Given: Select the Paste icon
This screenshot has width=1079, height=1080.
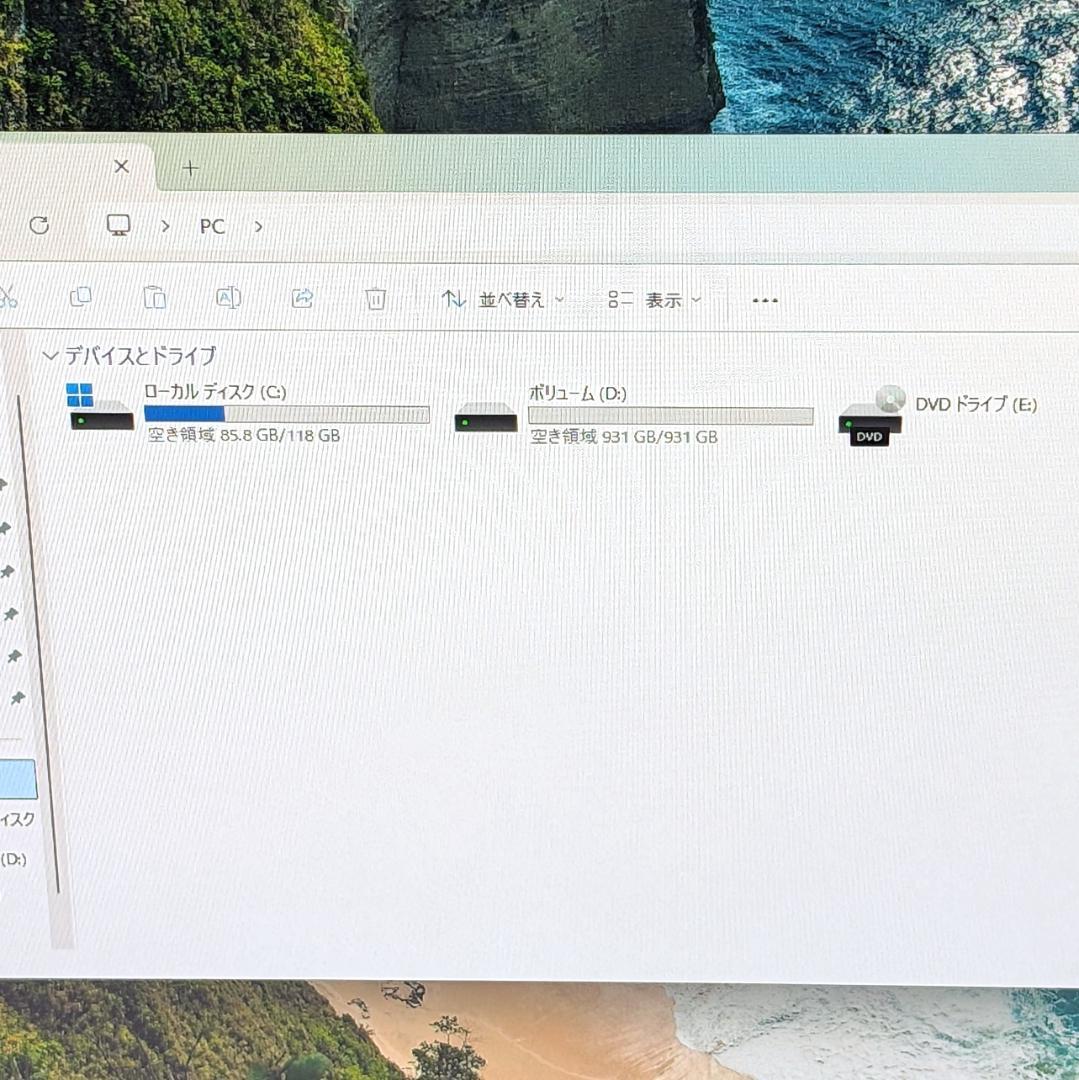Looking at the screenshot, I should (154, 298).
